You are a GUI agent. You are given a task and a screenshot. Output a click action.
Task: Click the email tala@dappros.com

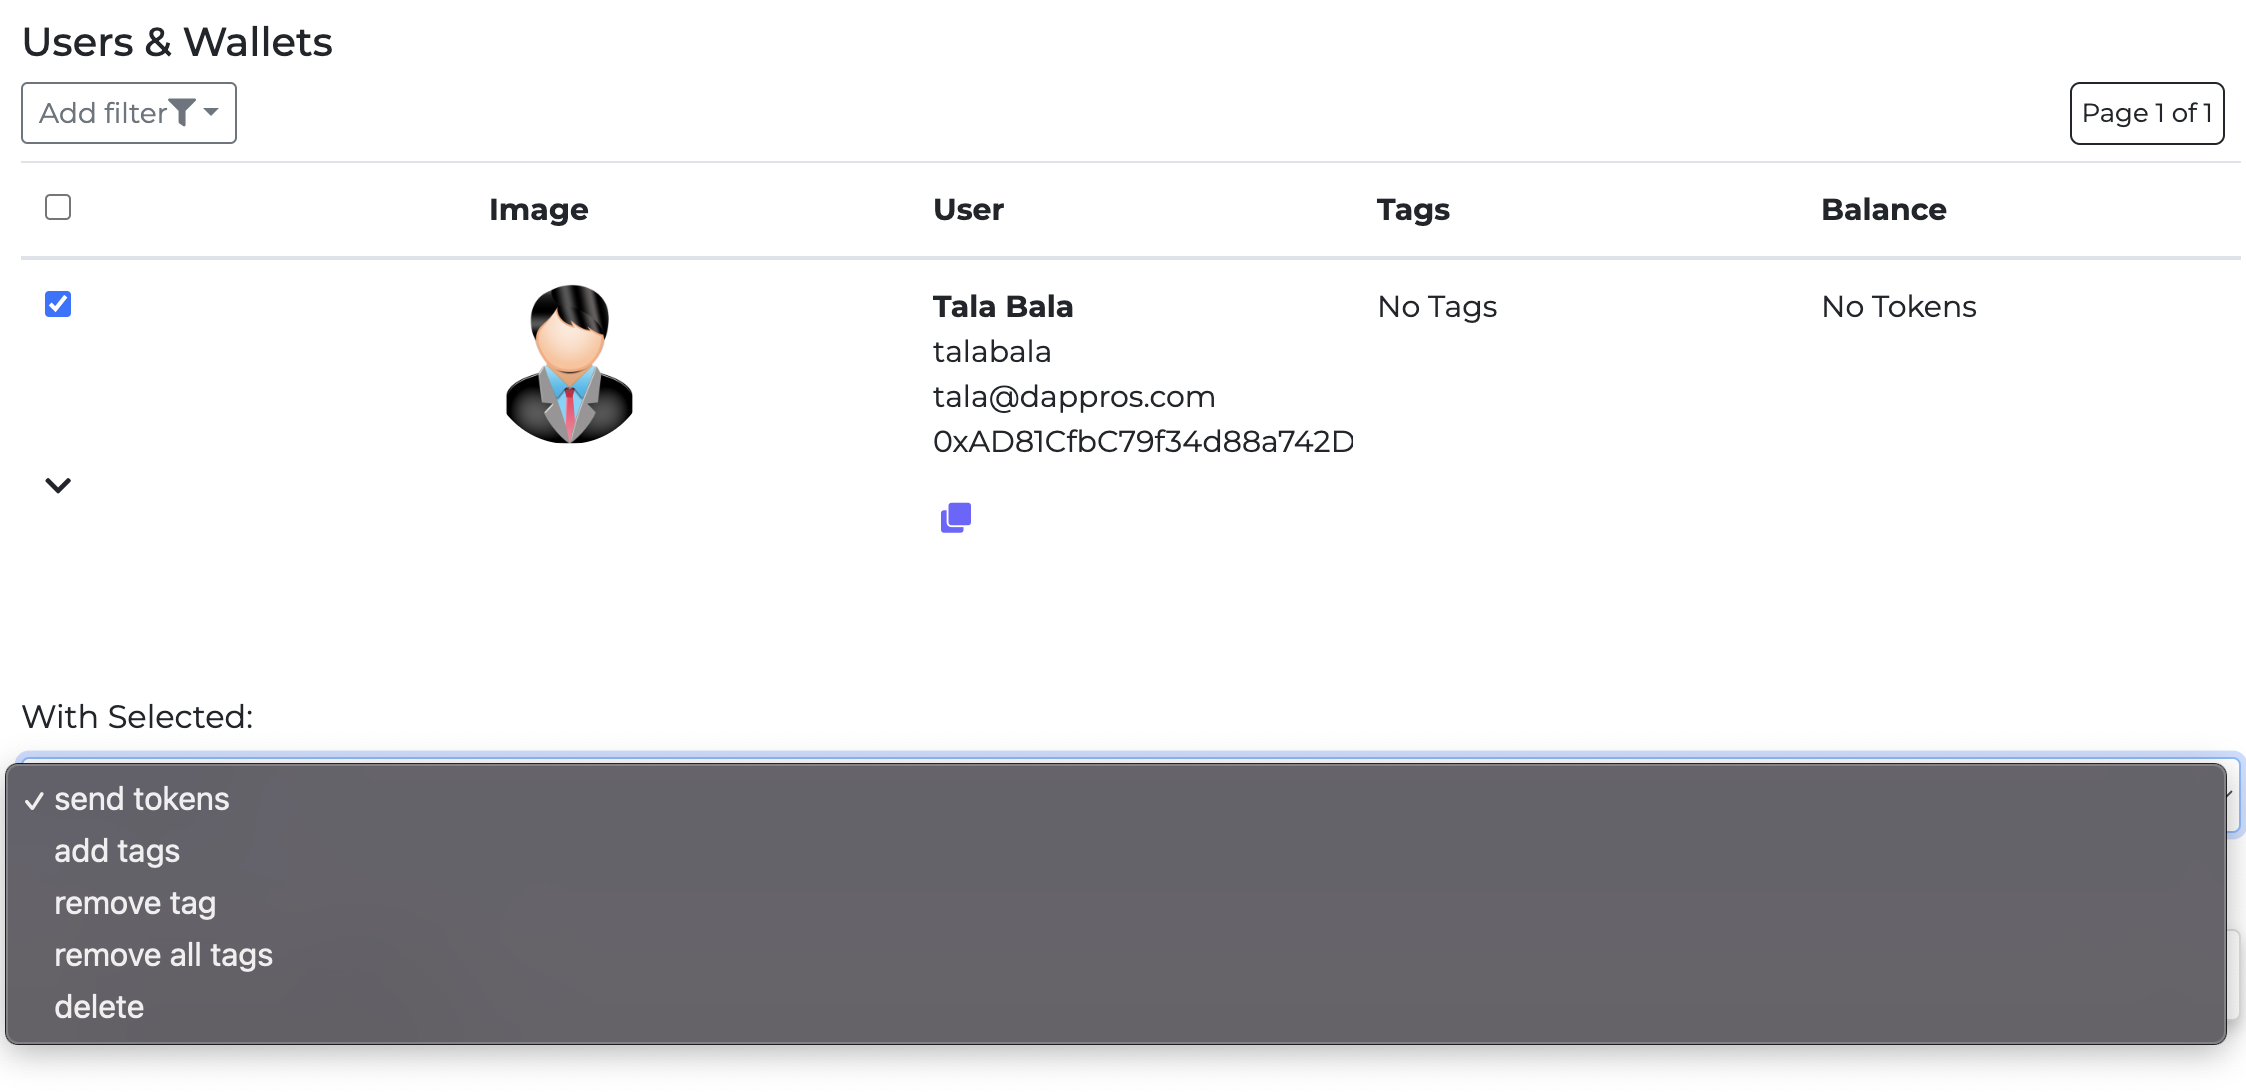(1074, 396)
